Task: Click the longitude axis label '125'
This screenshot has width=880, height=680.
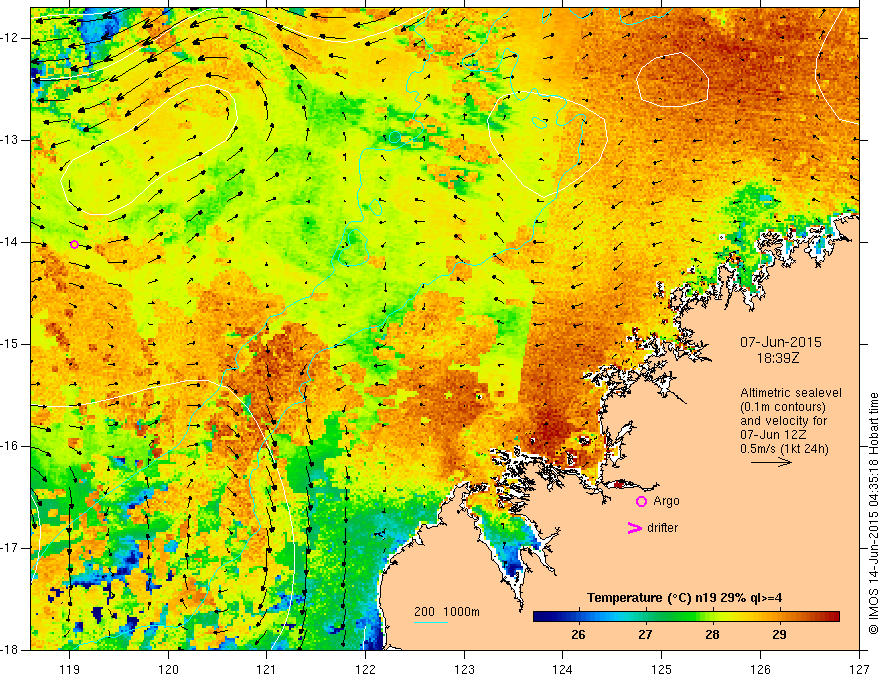Action: (x=662, y=669)
